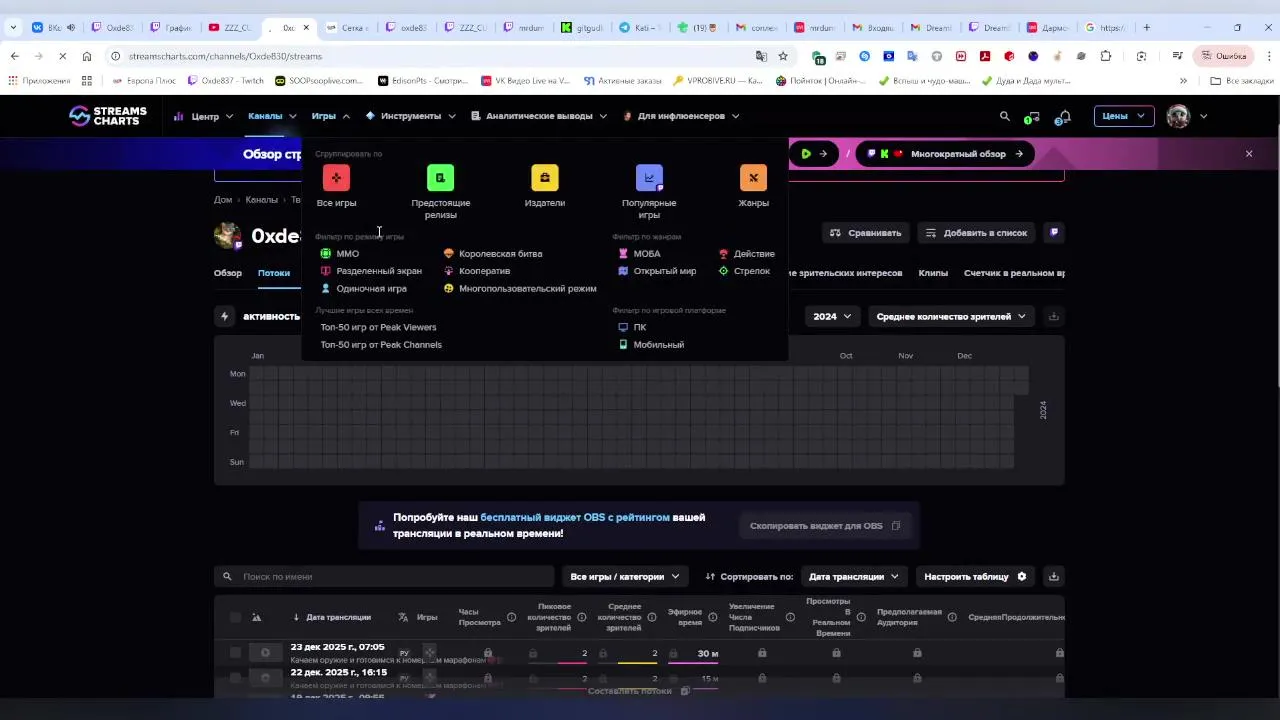Expand the 'Центр' navigation dropdown
The width and height of the screenshot is (1280, 720).
coord(204,116)
